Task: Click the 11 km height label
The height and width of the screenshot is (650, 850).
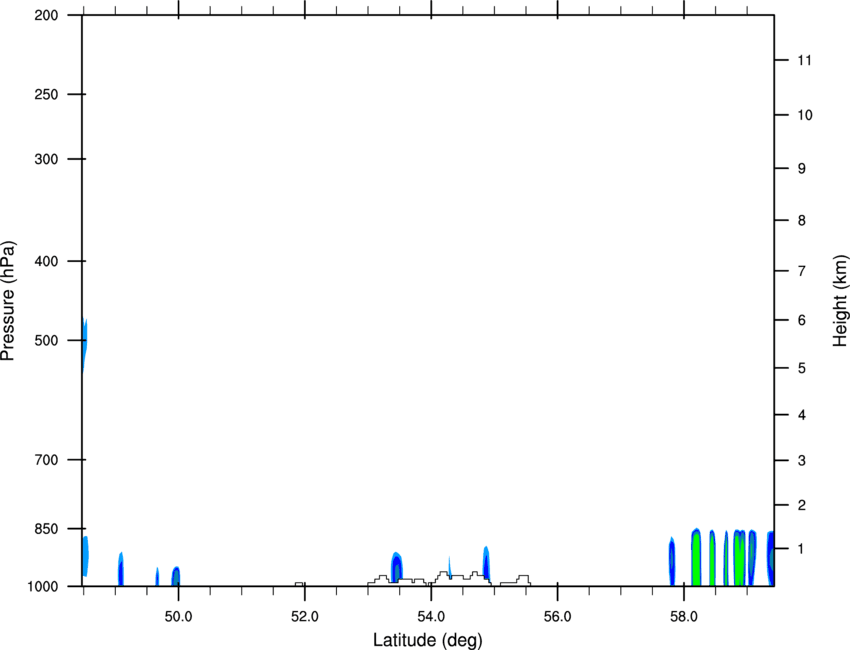Action: [x=804, y=60]
